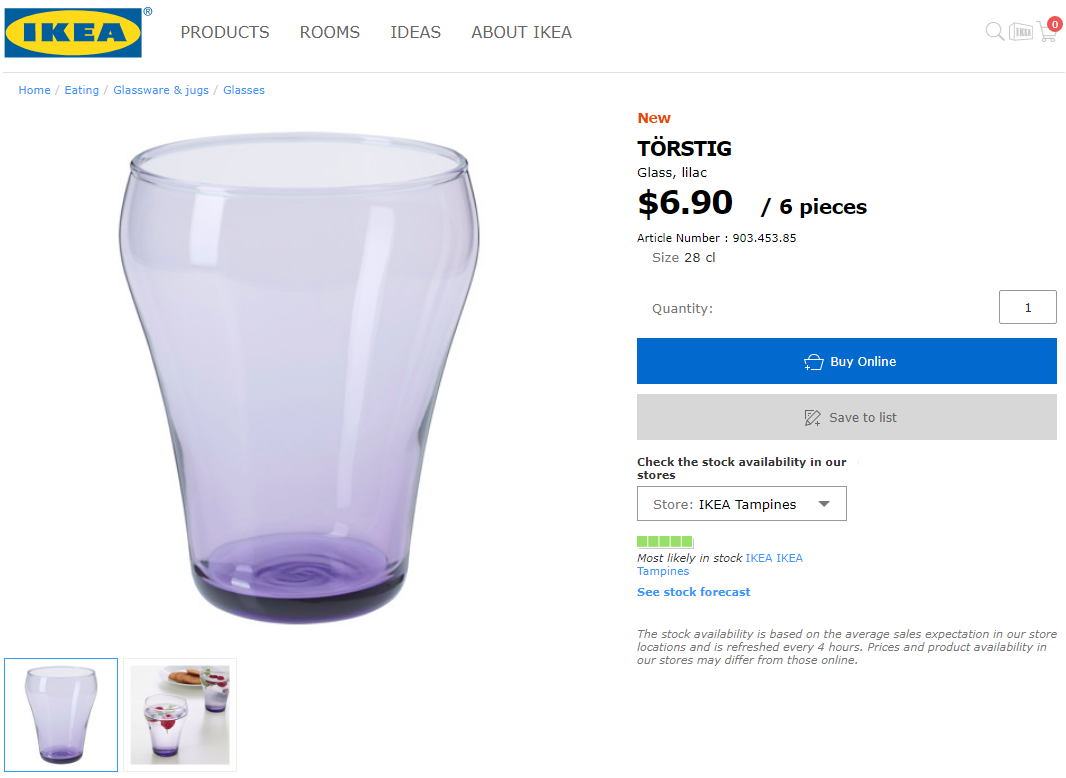Open the Store IKEA Tampines dropdown
1066x778 pixels.
point(741,504)
